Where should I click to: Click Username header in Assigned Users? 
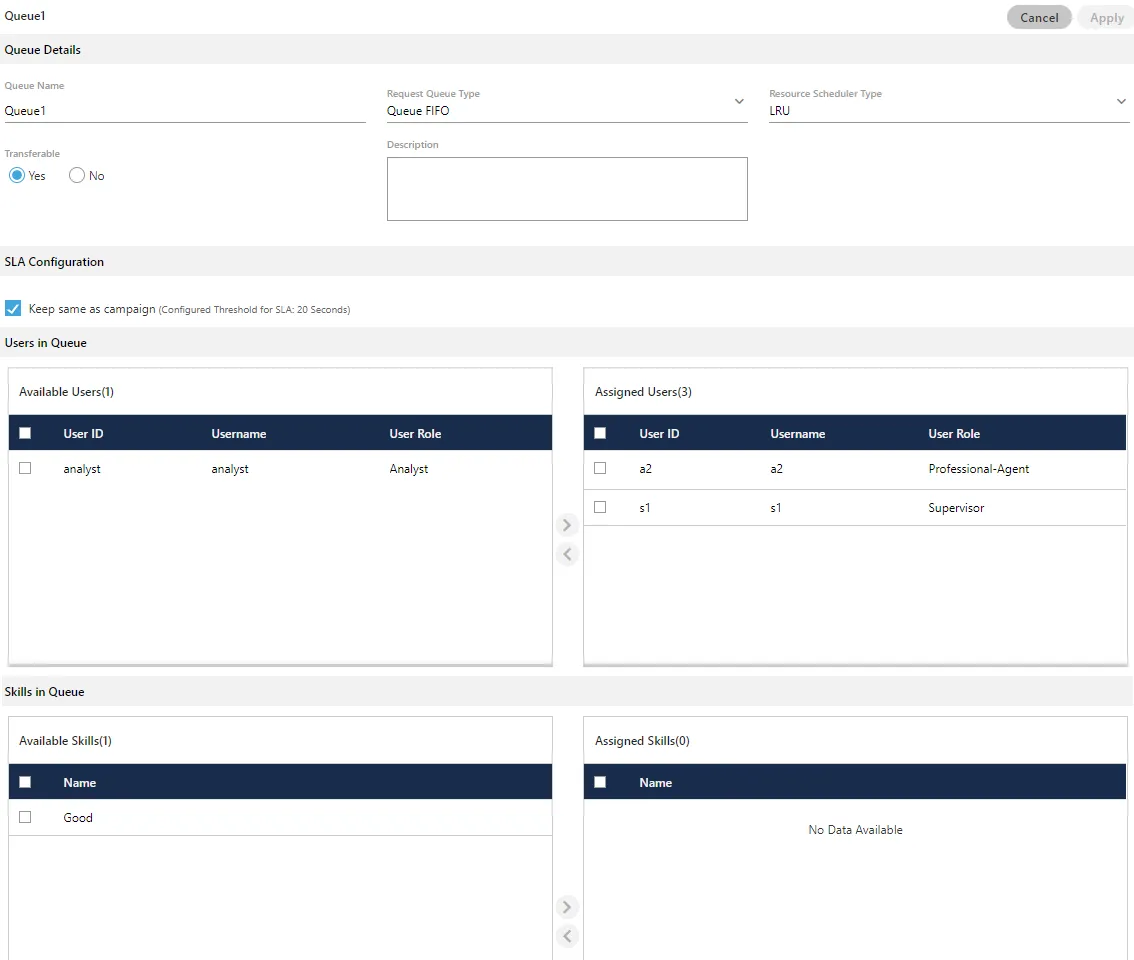tap(798, 433)
